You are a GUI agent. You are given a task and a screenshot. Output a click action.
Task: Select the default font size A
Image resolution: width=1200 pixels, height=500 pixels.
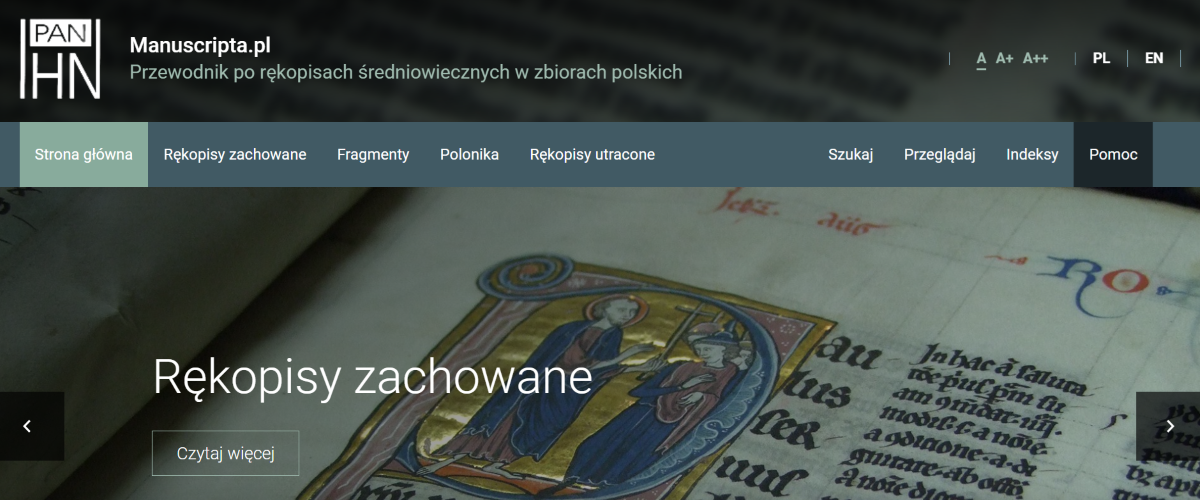tap(982, 58)
